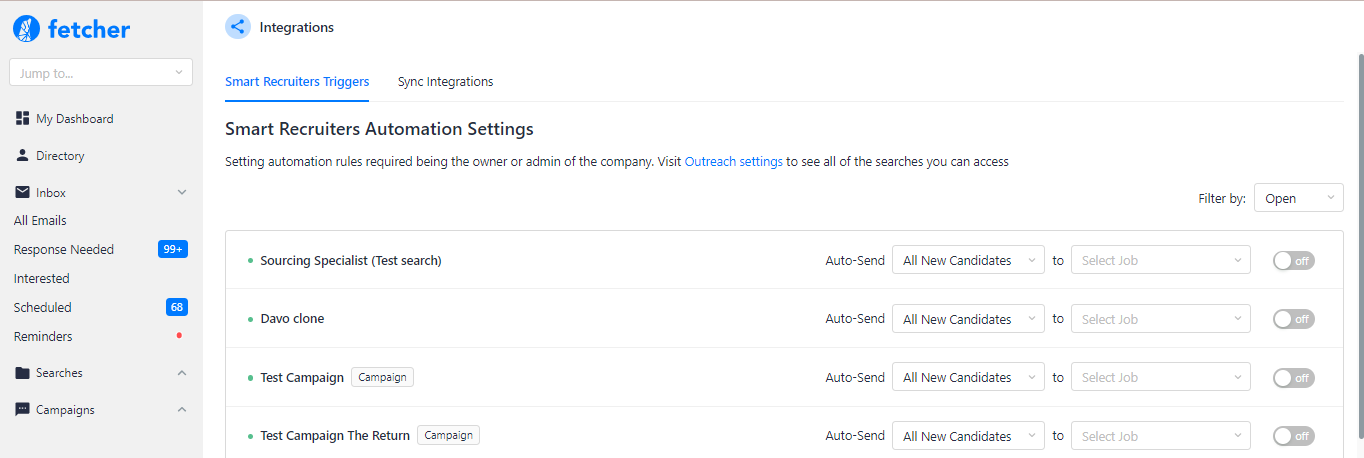The width and height of the screenshot is (1364, 458).
Task: Click green status dot for Sourcing Specialist
Action: 251,261
